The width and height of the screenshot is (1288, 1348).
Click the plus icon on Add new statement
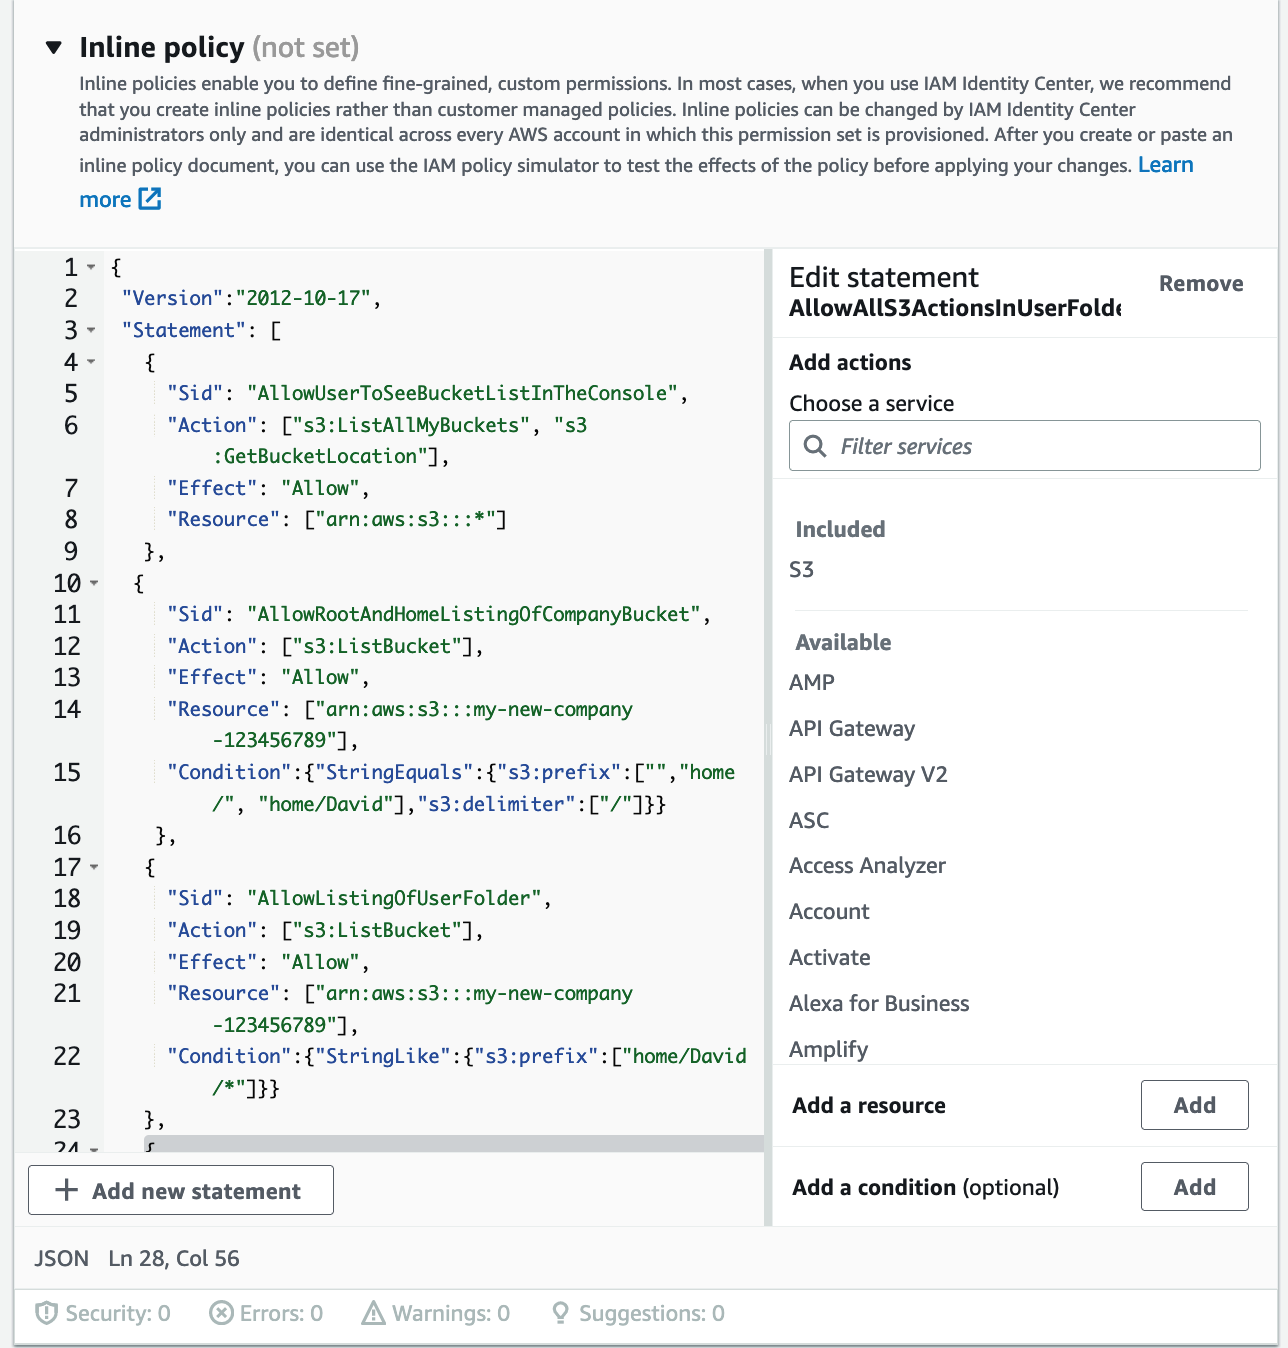pos(66,1190)
